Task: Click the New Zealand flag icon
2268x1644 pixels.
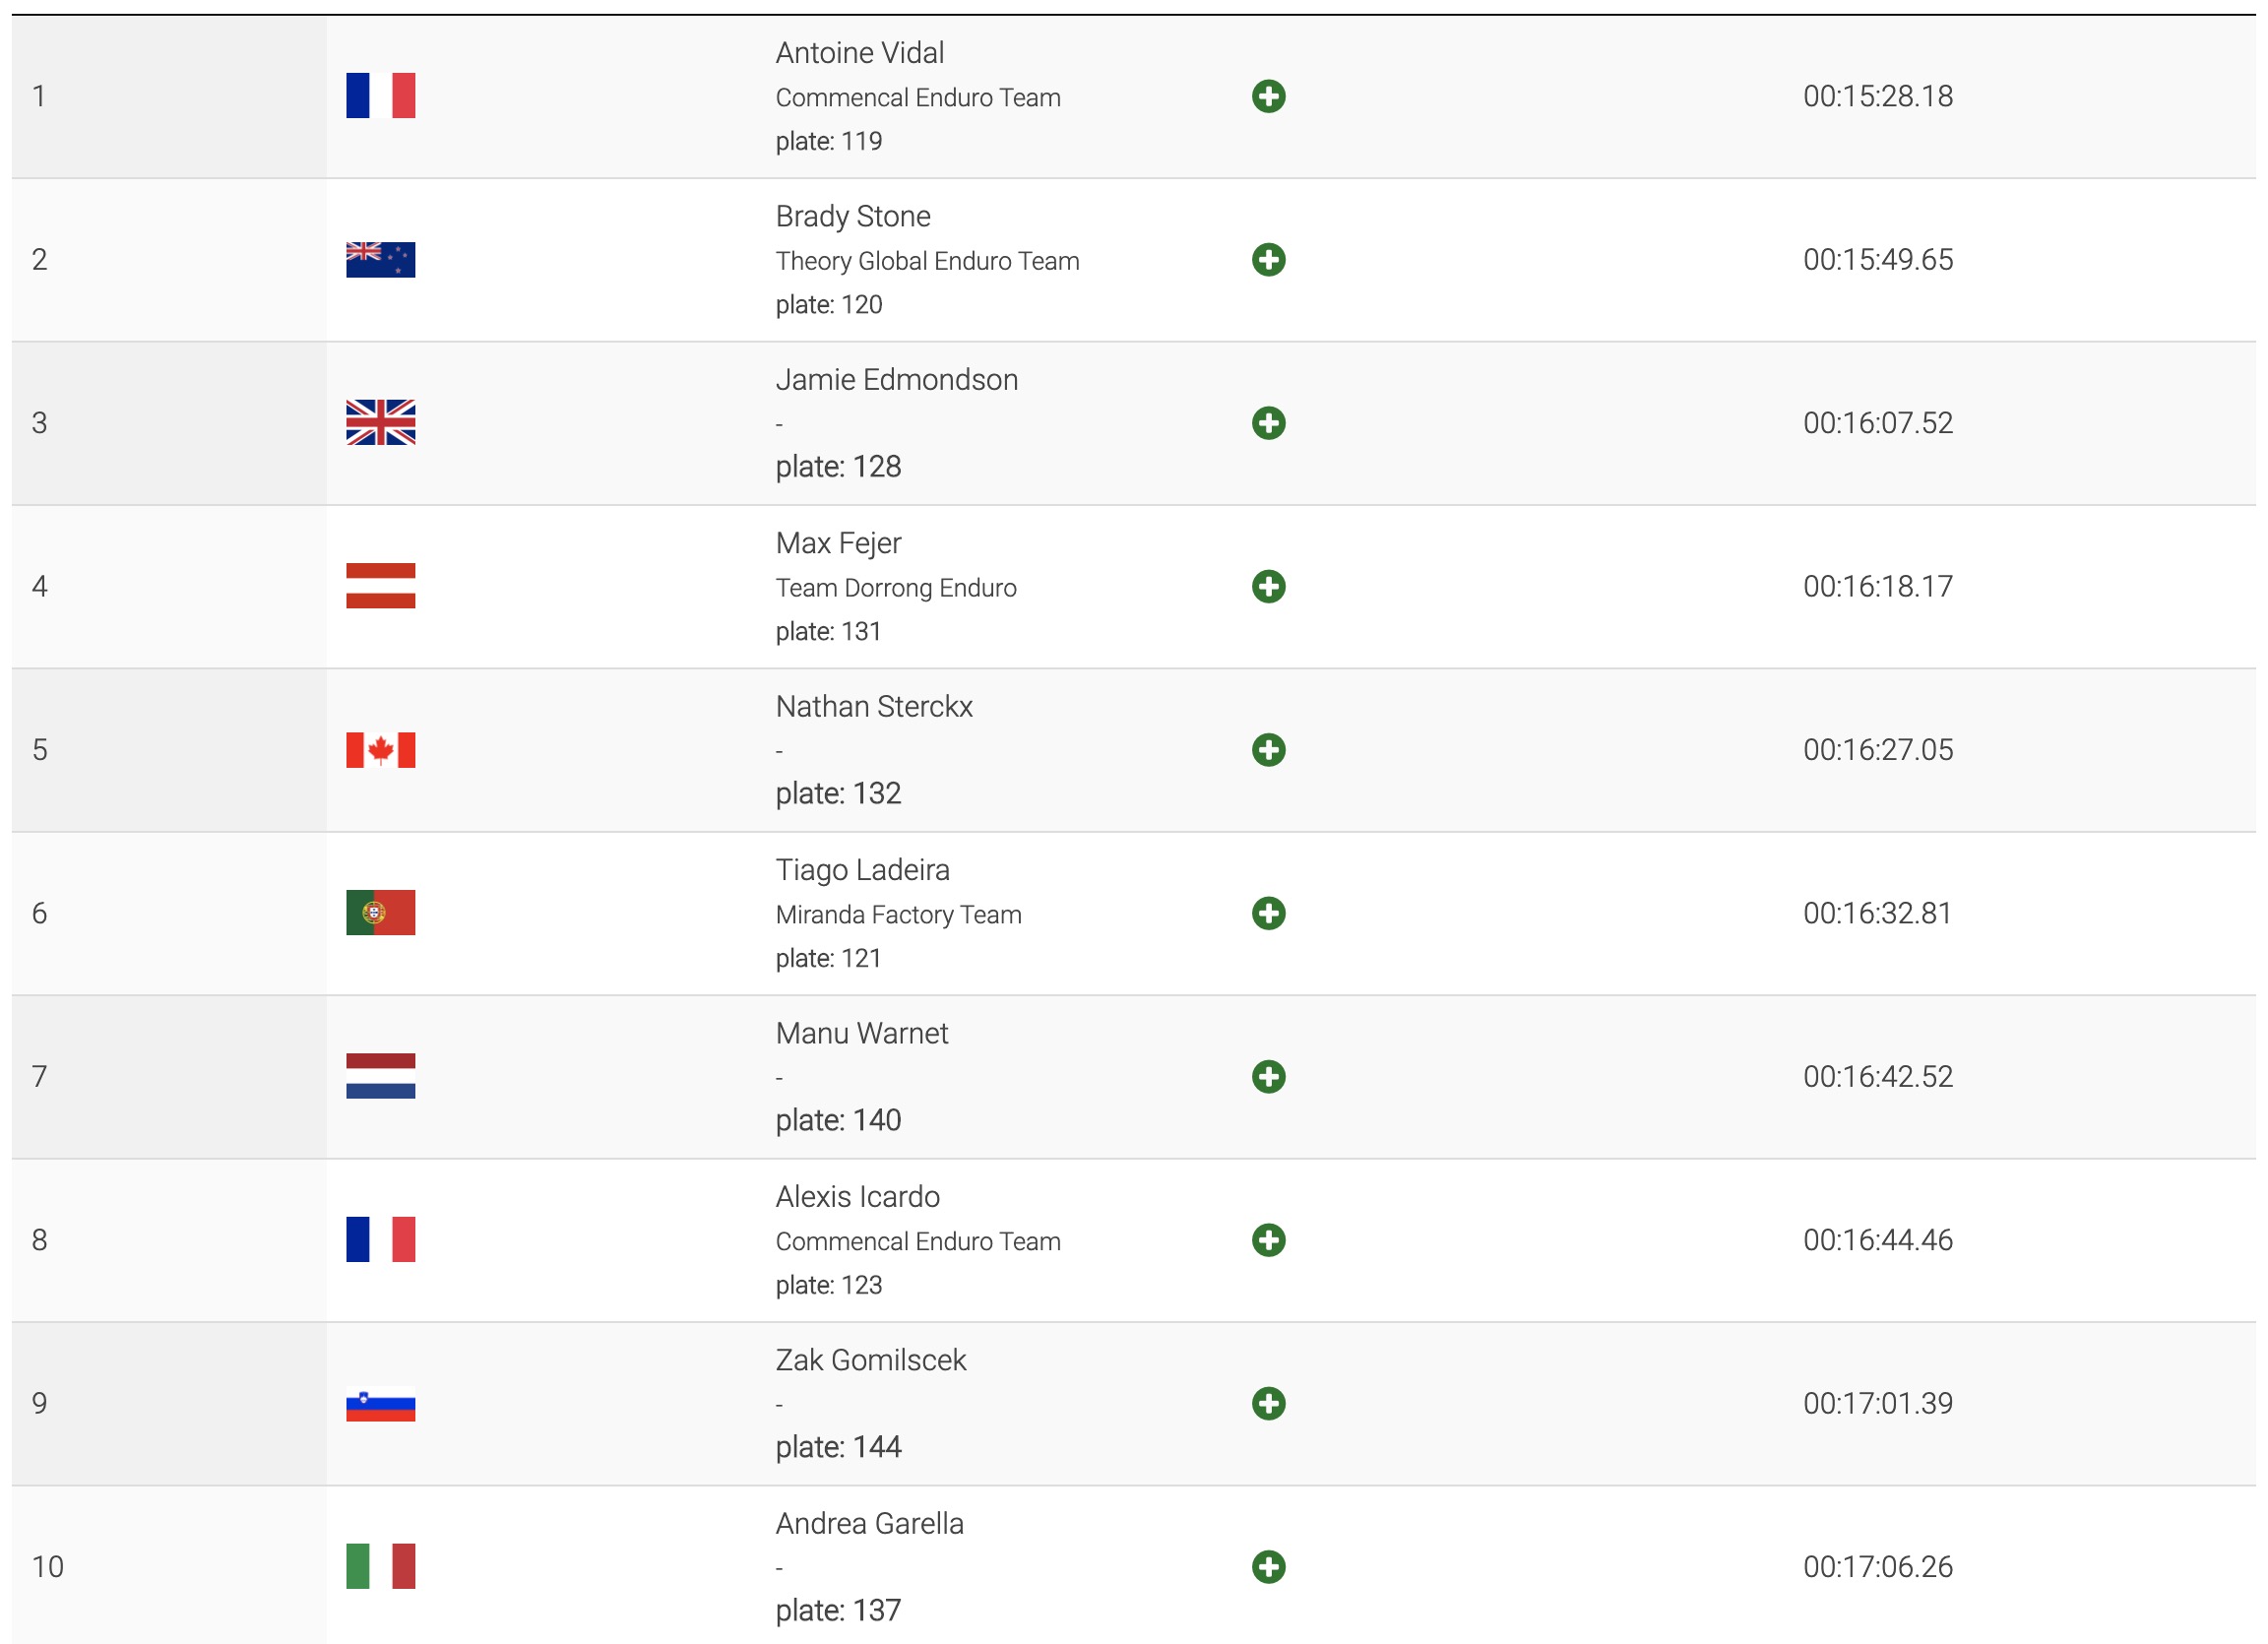Action: [x=380, y=260]
